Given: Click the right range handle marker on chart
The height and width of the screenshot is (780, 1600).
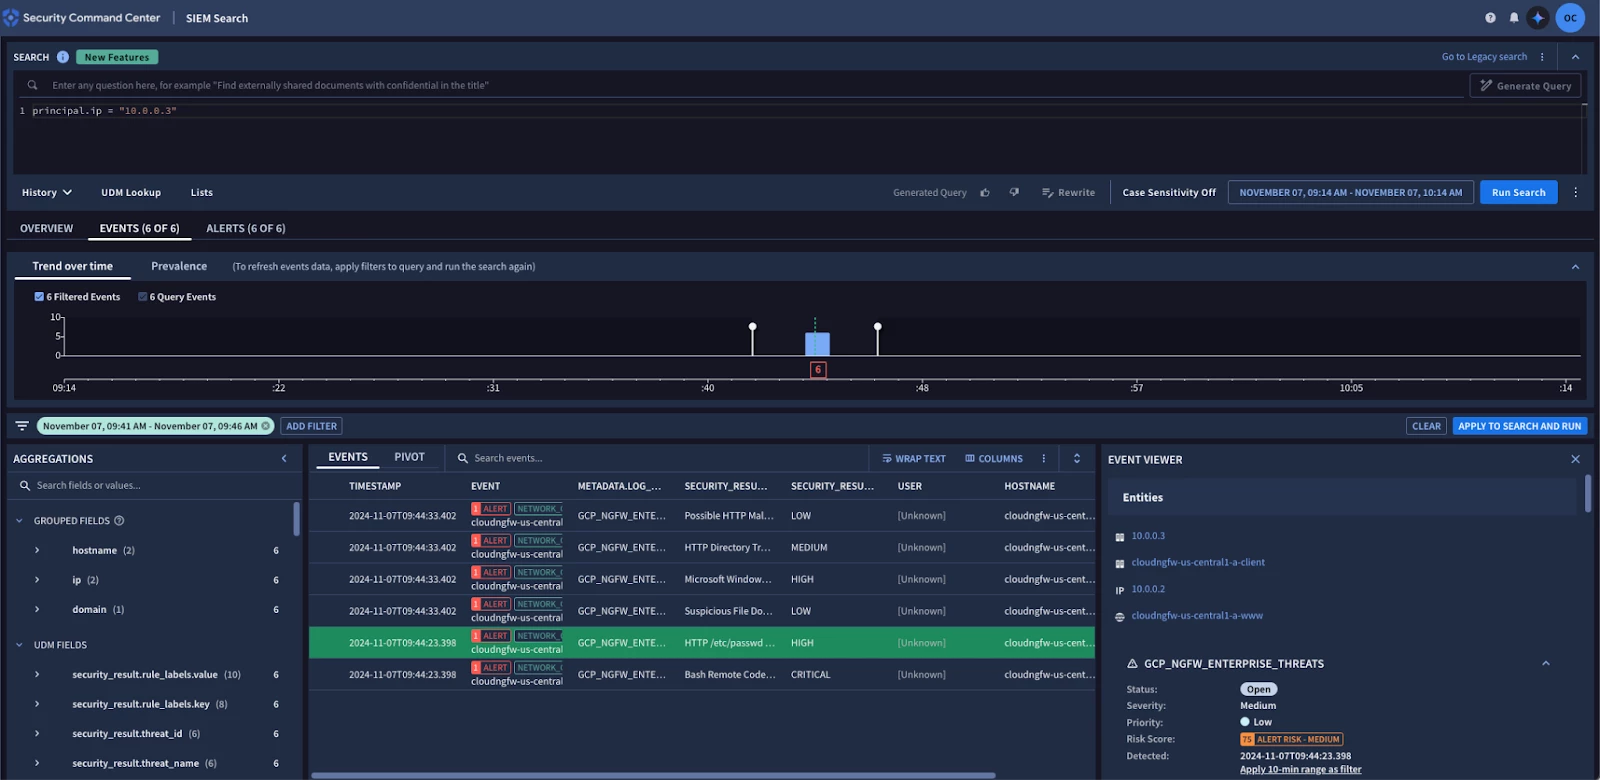Looking at the screenshot, I should 877,327.
